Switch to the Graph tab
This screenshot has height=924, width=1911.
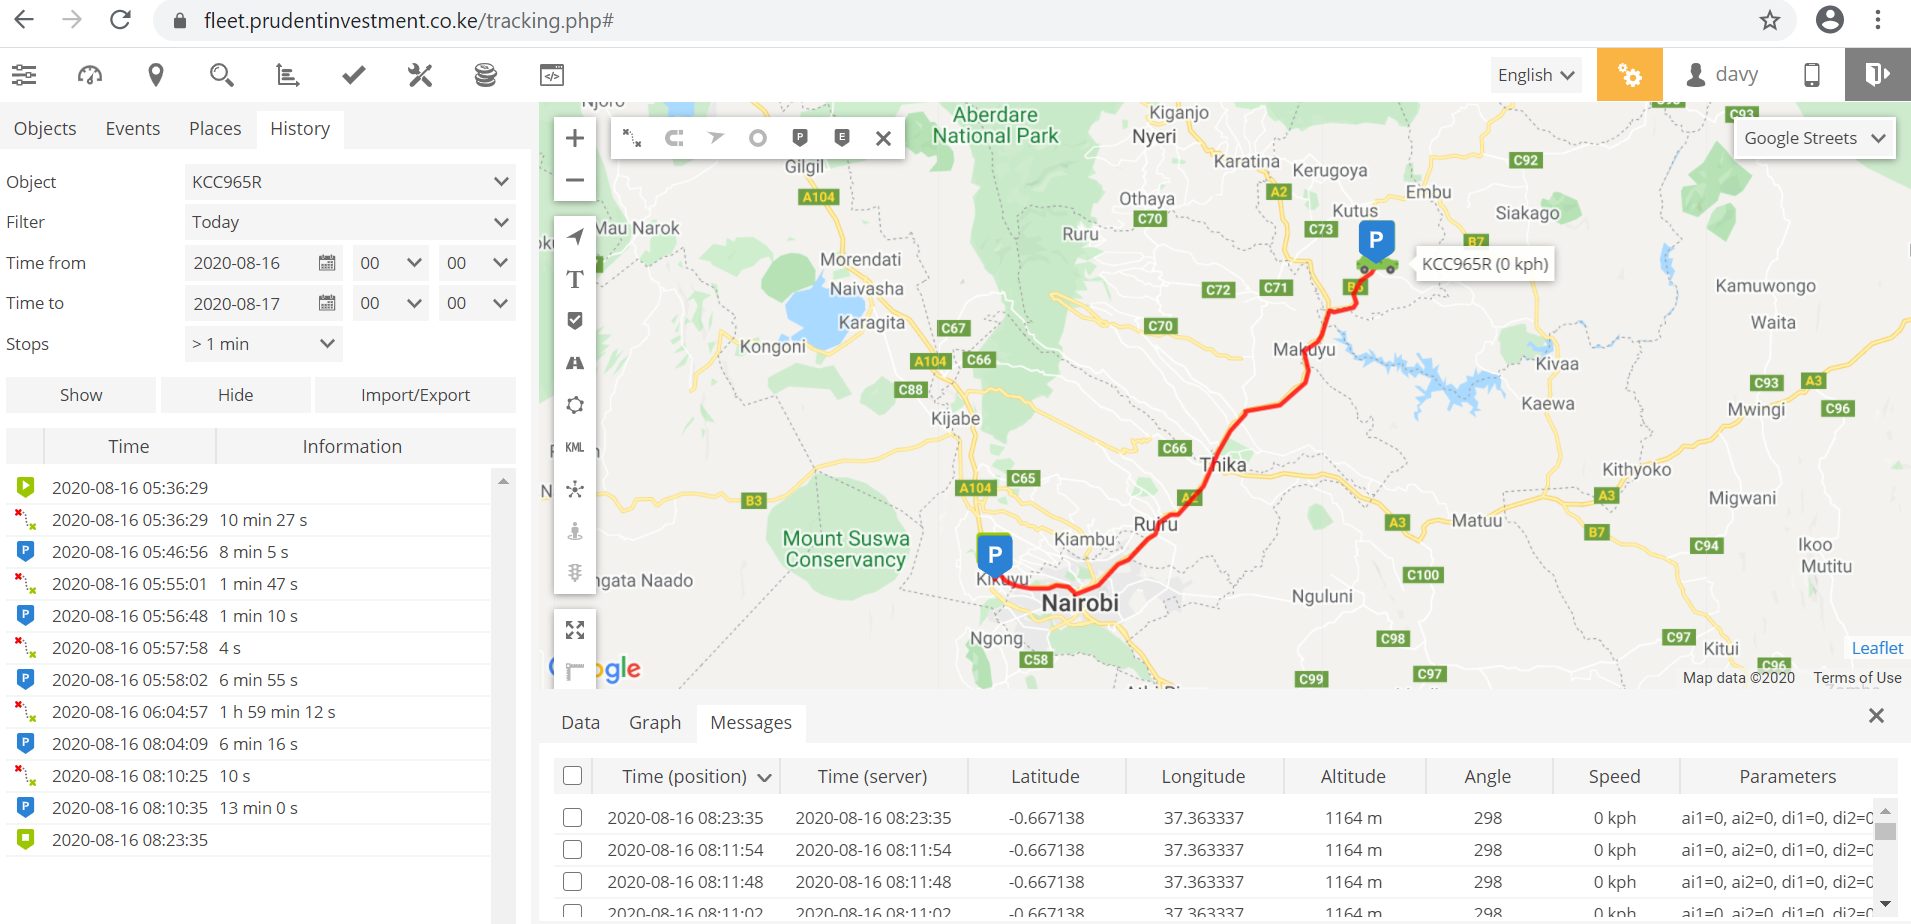655,723
